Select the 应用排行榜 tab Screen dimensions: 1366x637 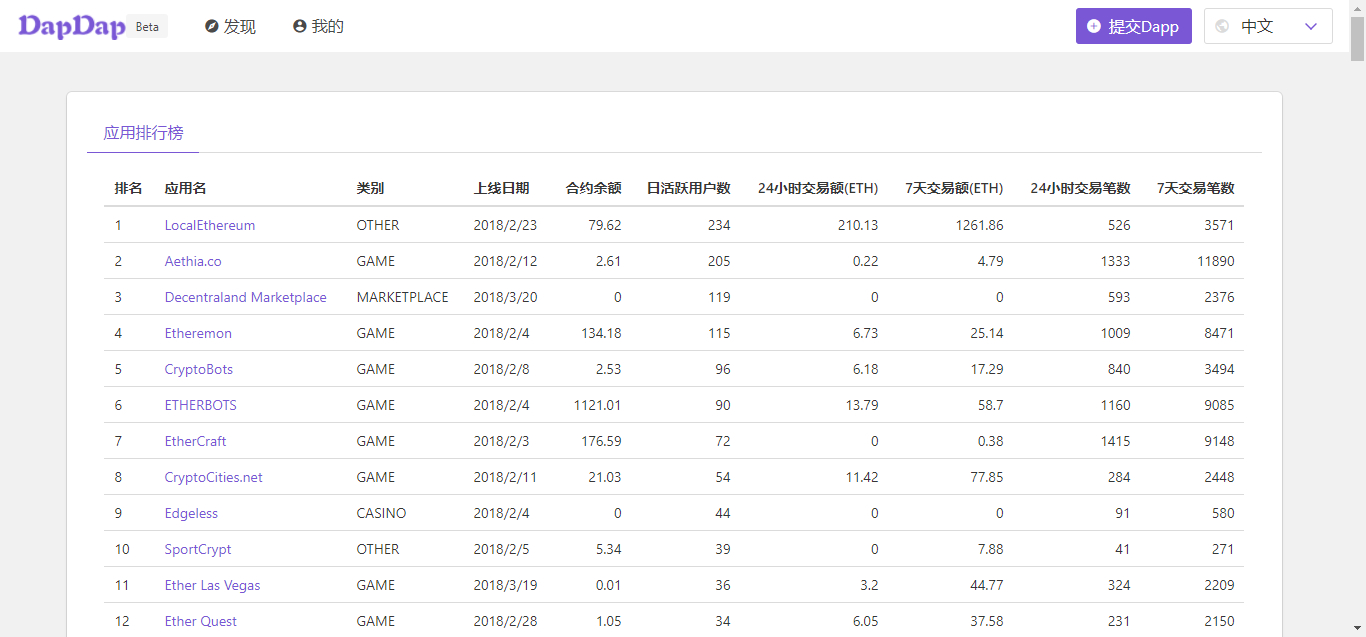[x=143, y=132]
